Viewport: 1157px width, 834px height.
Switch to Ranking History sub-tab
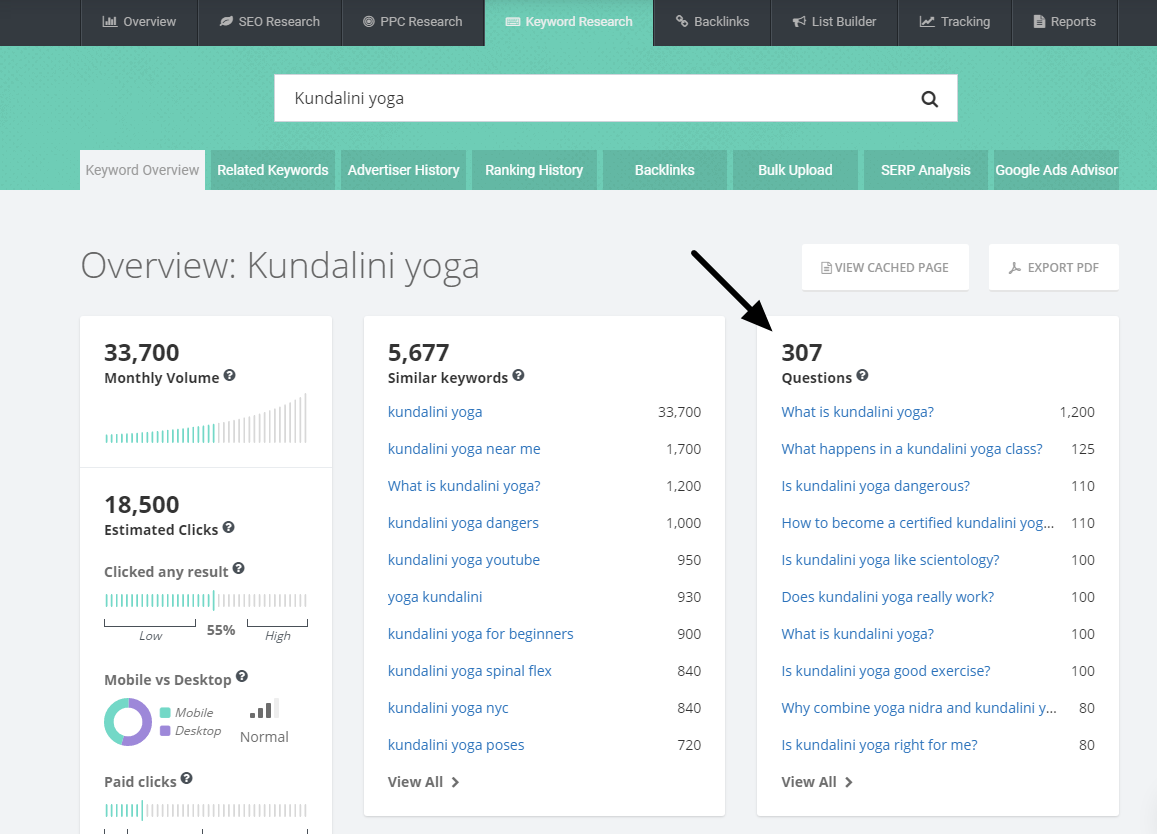click(x=534, y=170)
